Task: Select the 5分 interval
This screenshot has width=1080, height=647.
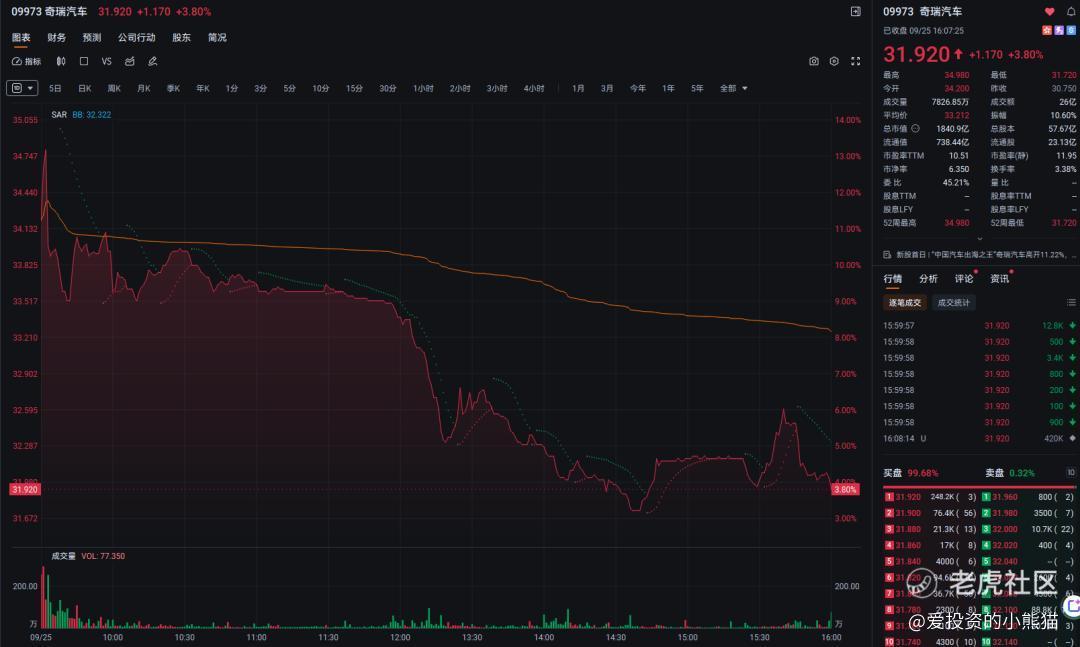Action: (289, 88)
